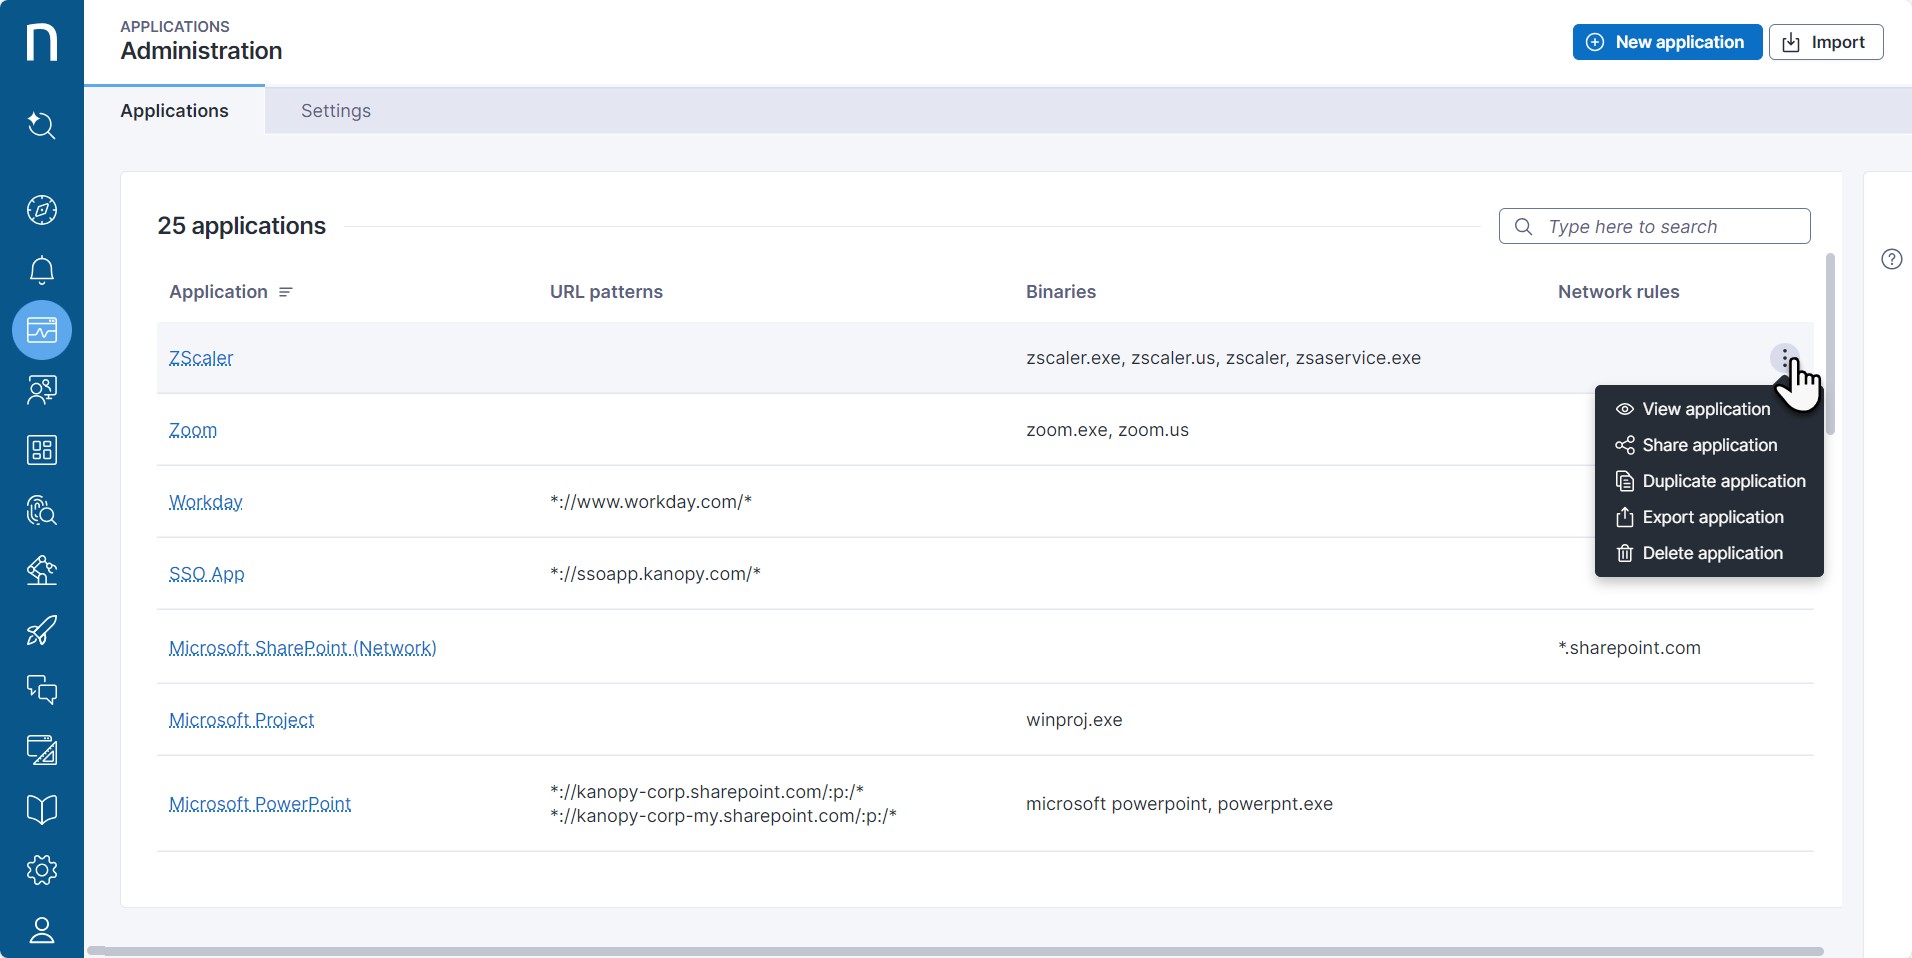Choose Duplicate application from the context menu
This screenshot has height=958, width=1912.
click(1709, 481)
